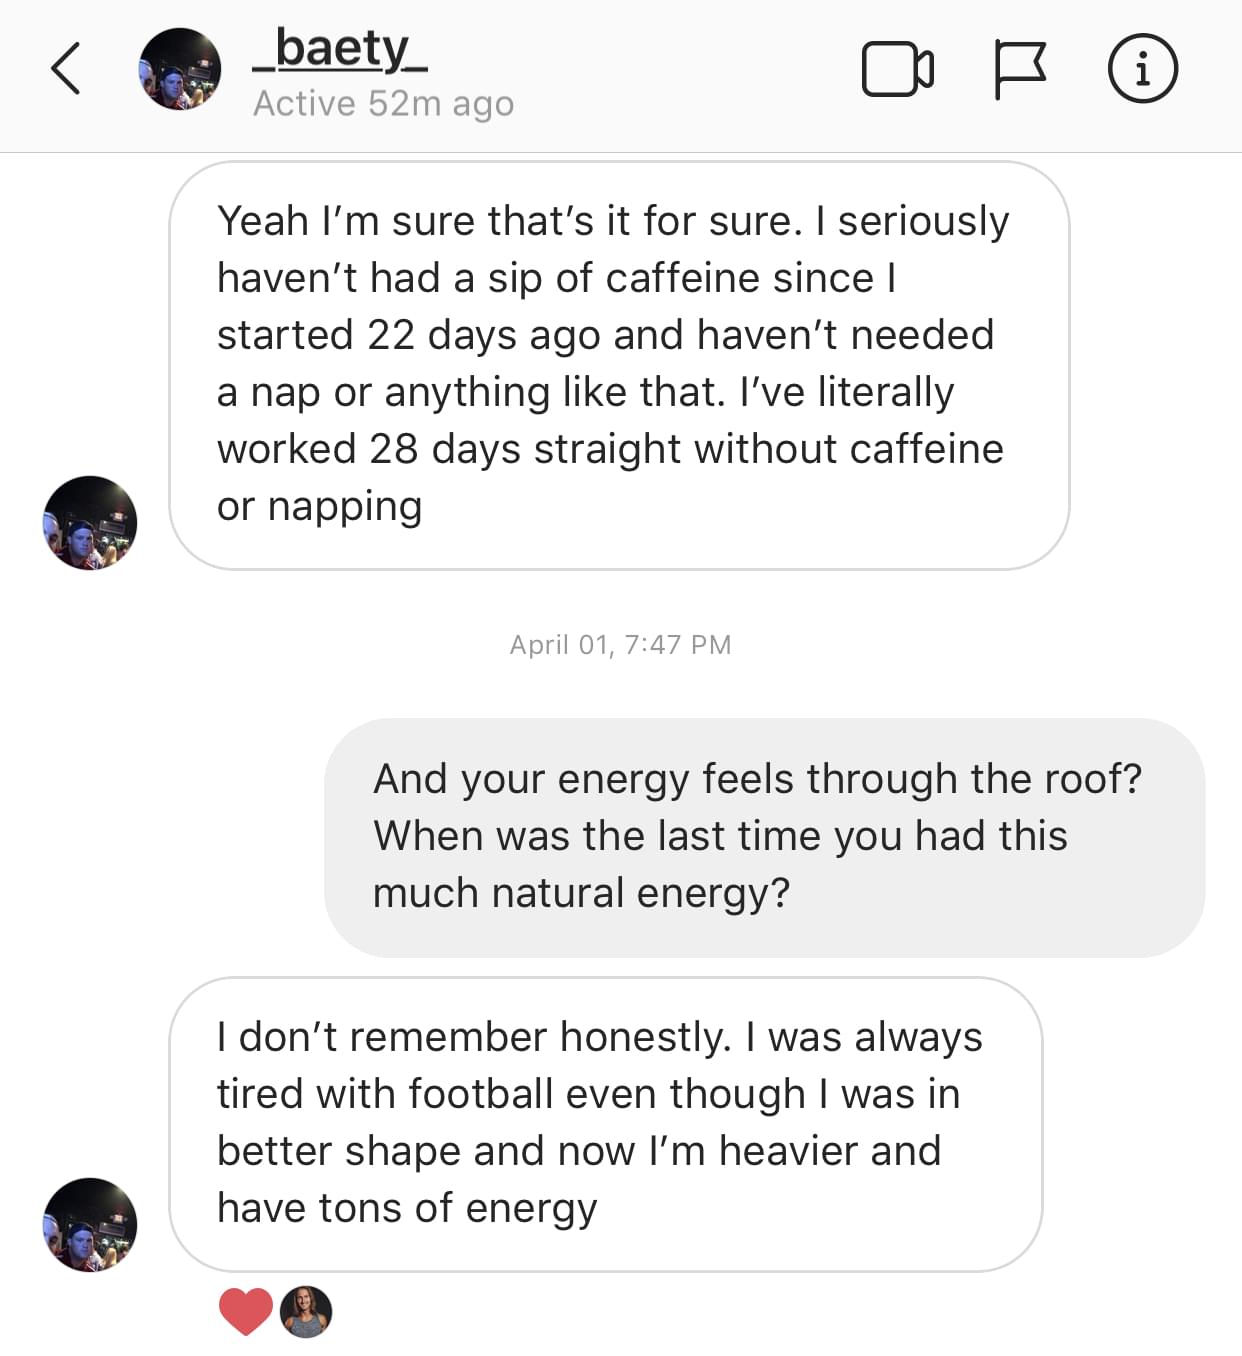The width and height of the screenshot is (1242, 1356).
Task: Start a video call with _baety_
Action: pos(897,69)
